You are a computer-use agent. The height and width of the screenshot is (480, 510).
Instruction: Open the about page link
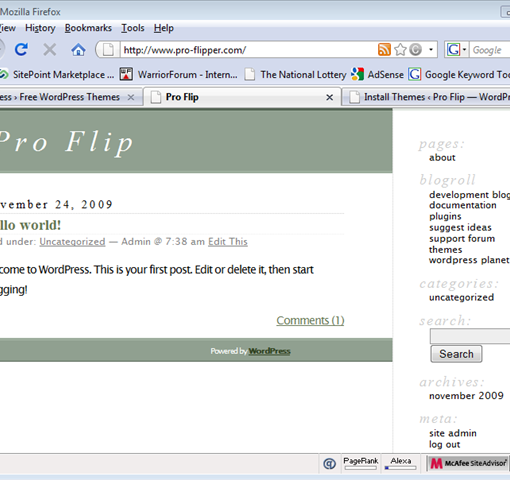click(442, 157)
